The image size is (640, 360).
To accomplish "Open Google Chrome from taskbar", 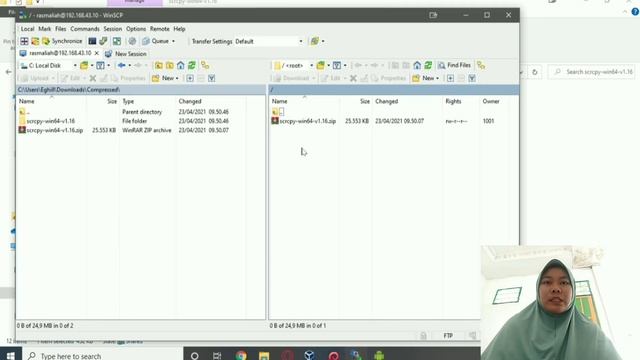I will [241, 356].
